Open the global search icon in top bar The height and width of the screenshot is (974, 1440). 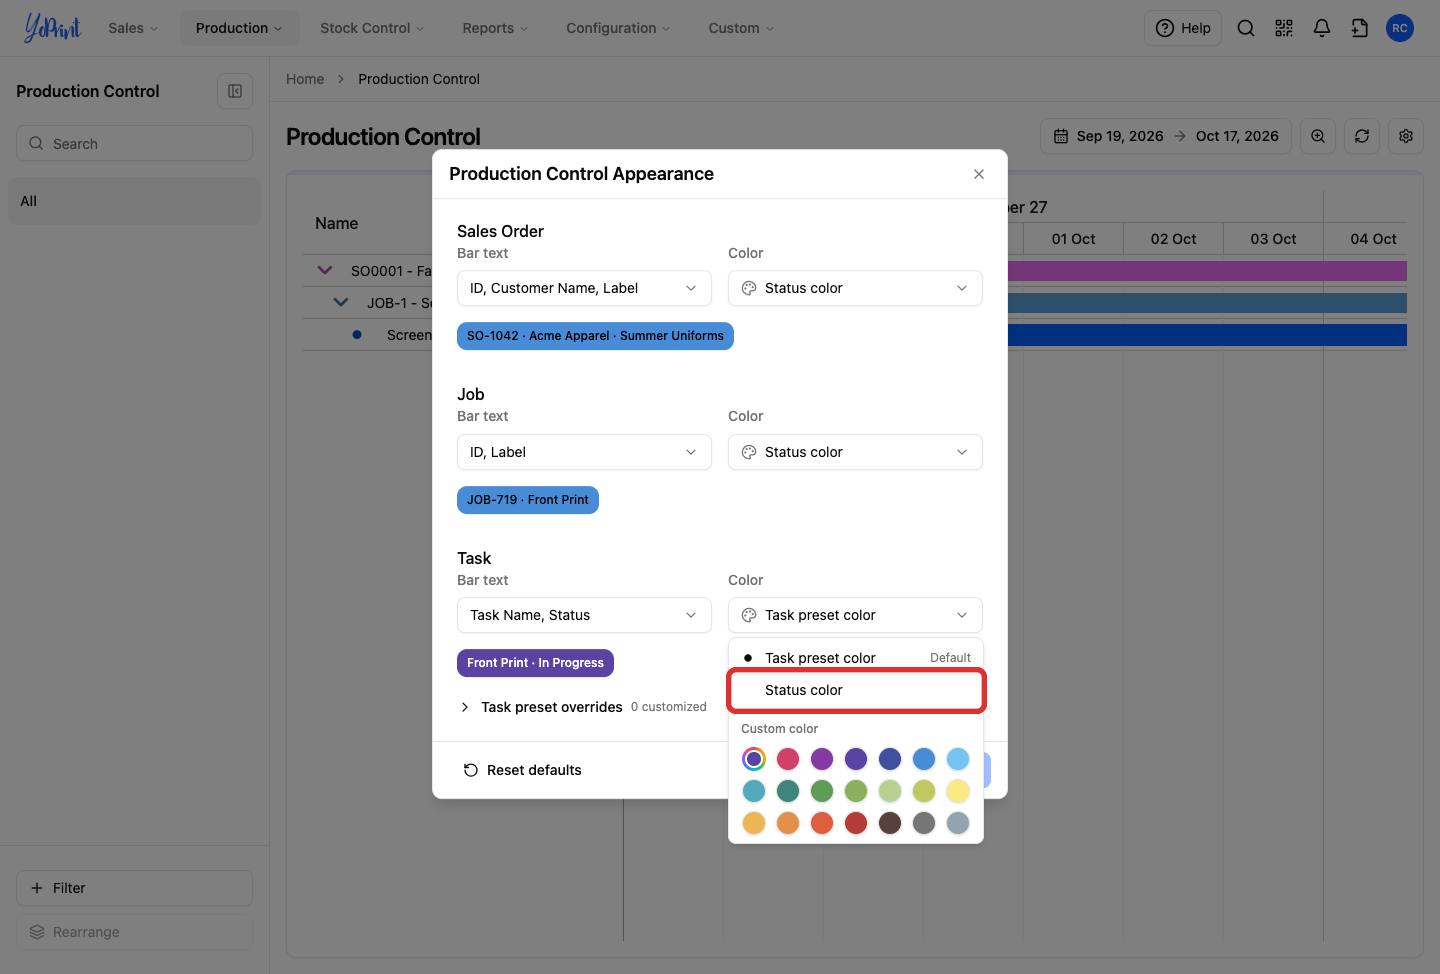1246,28
